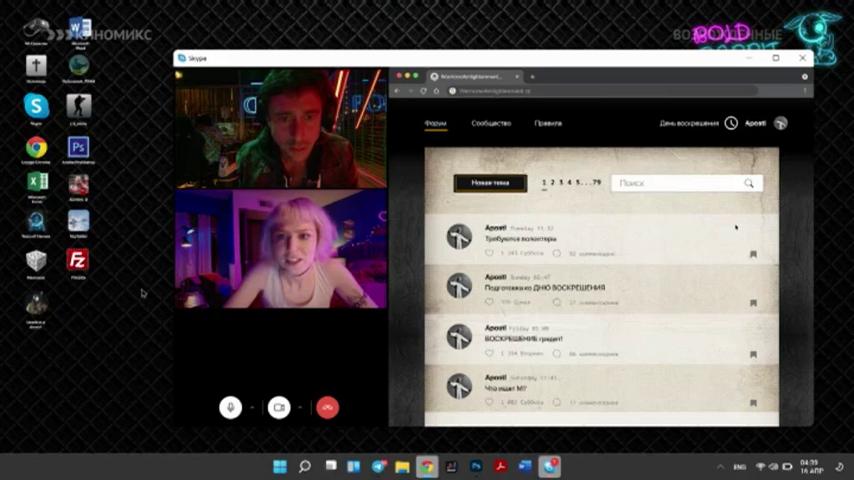Open the Сообщество tab

491,123
